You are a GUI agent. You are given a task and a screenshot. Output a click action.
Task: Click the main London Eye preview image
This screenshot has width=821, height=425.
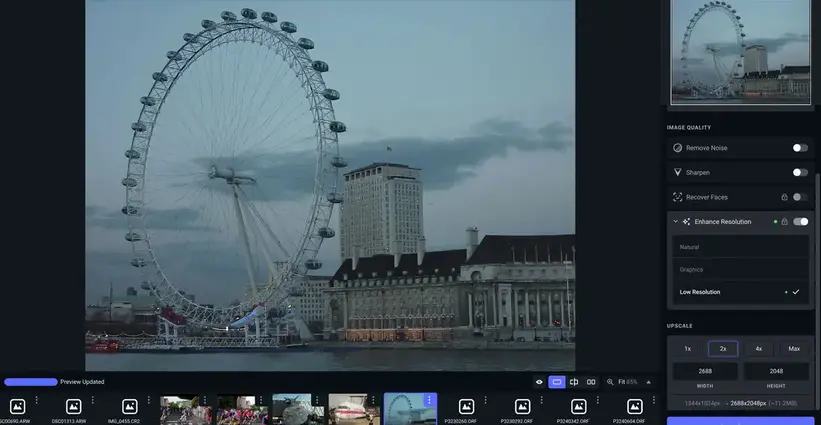pyautogui.click(x=330, y=185)
